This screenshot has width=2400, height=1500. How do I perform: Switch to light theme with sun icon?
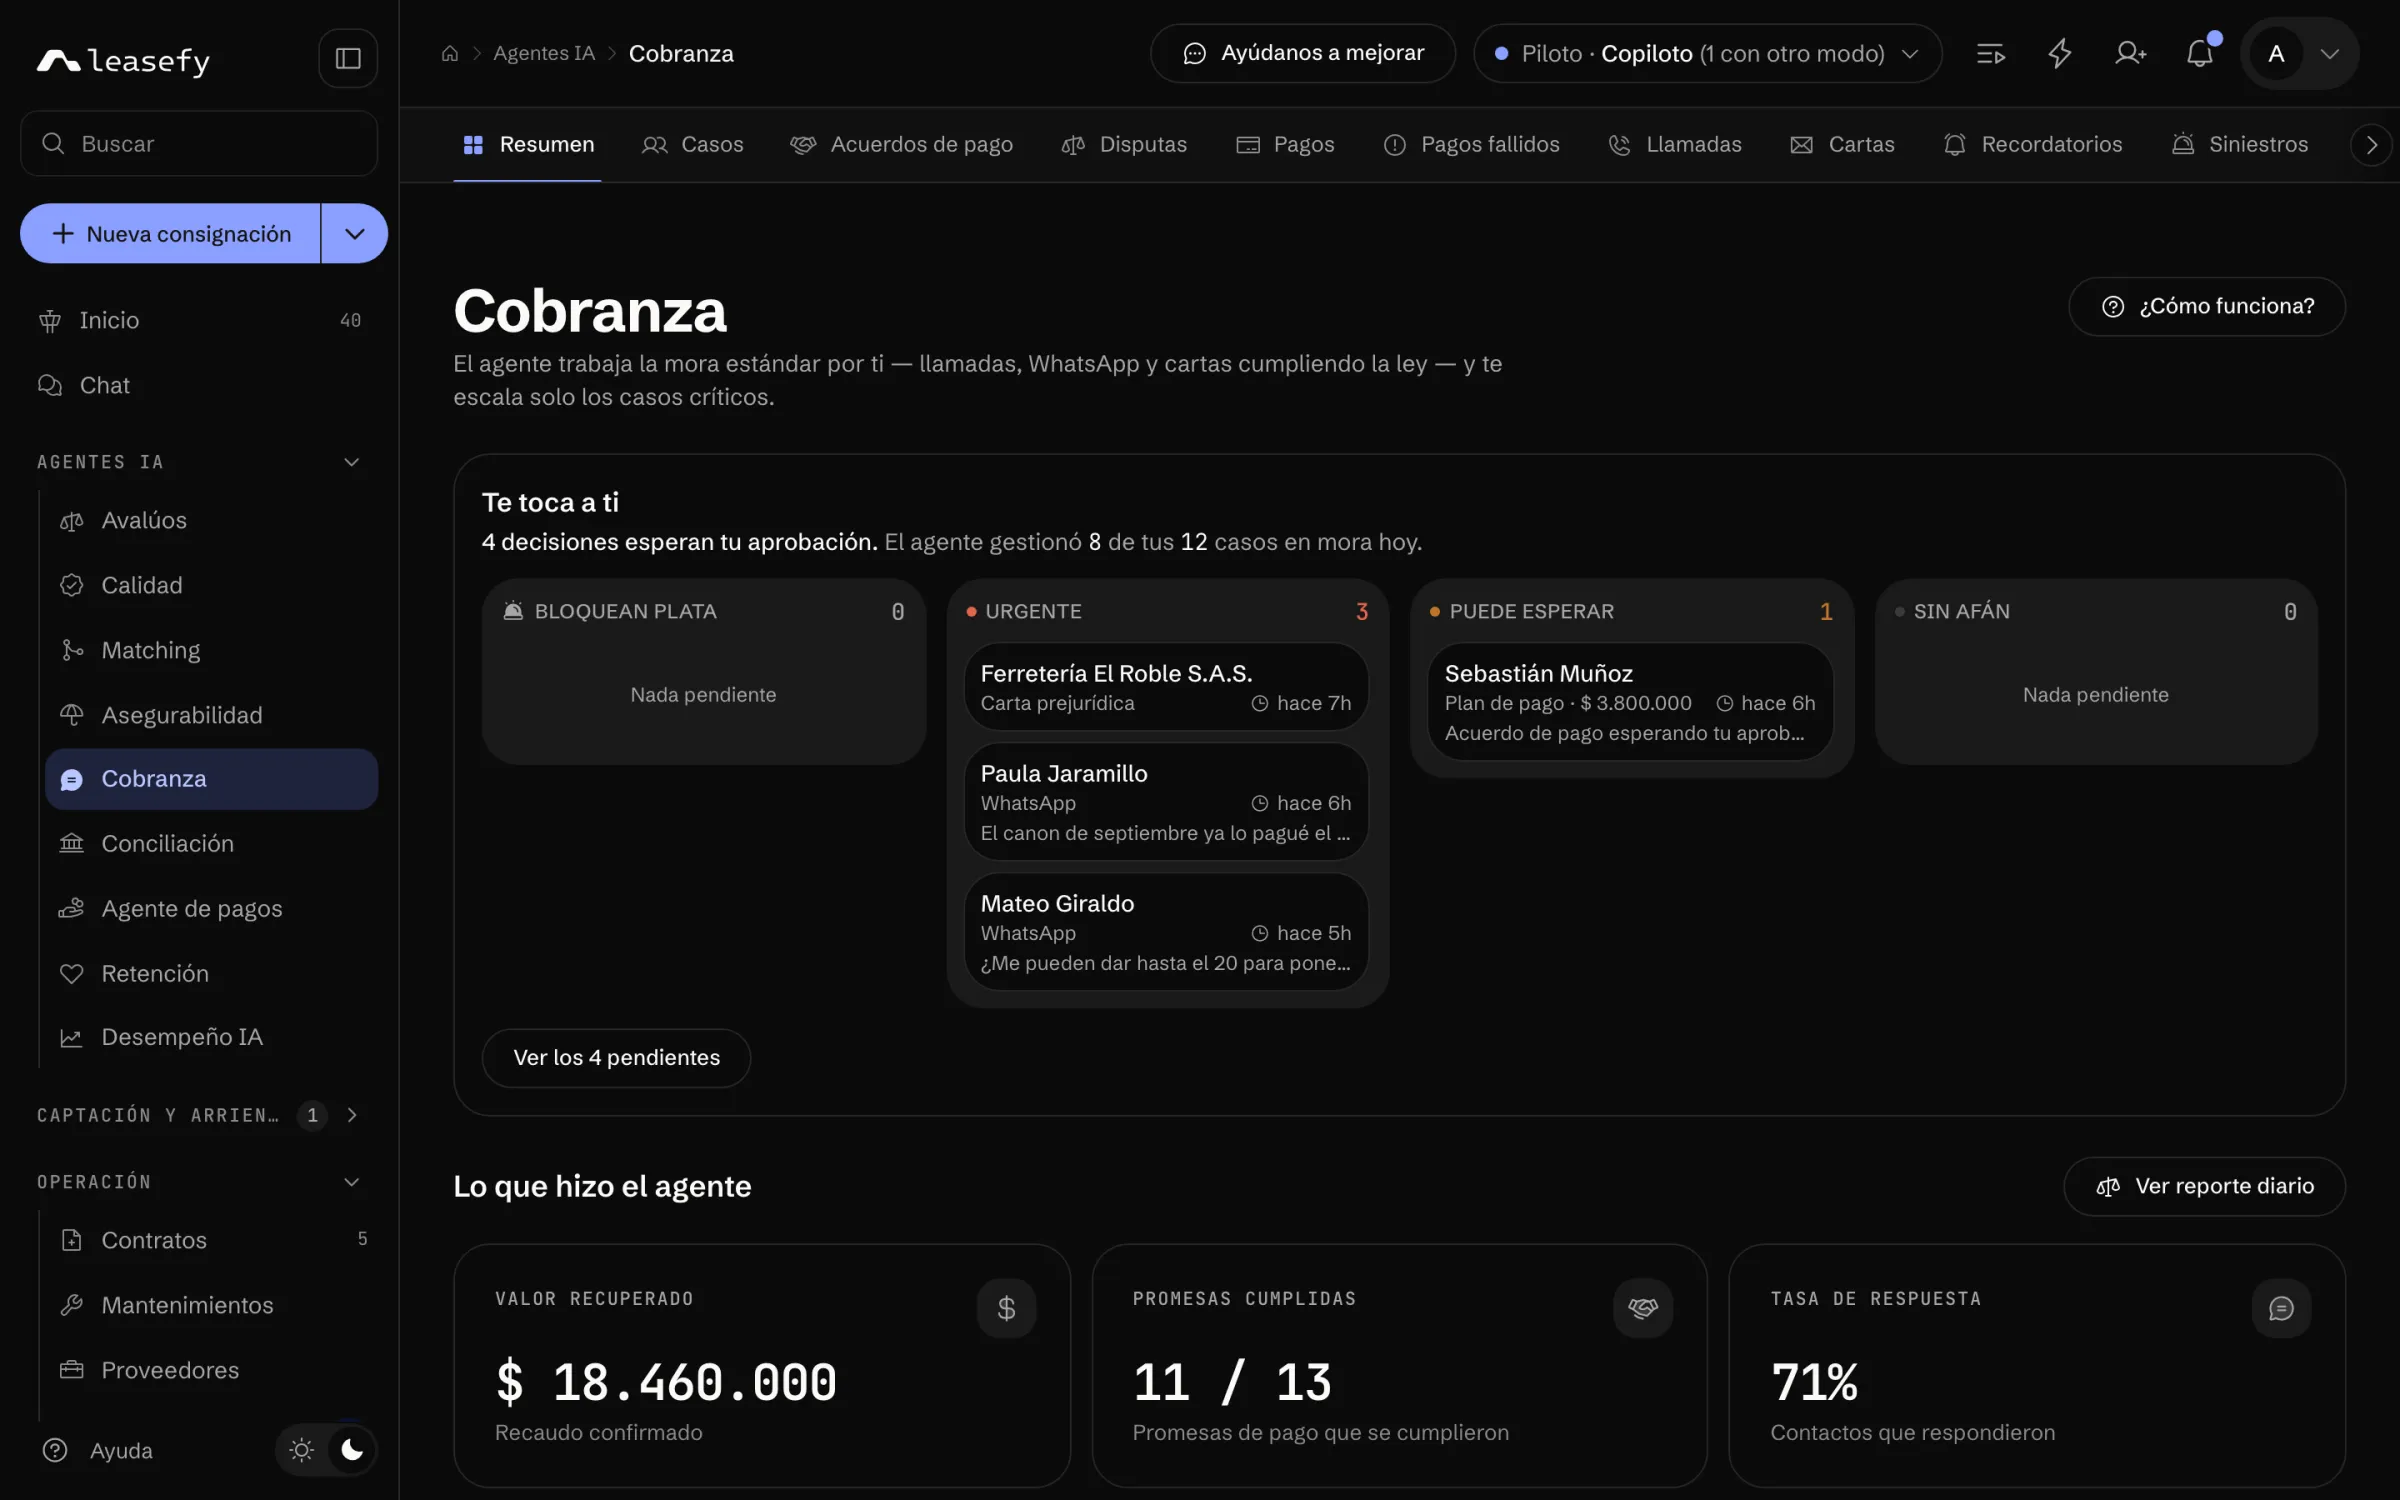pos(301,1450)
